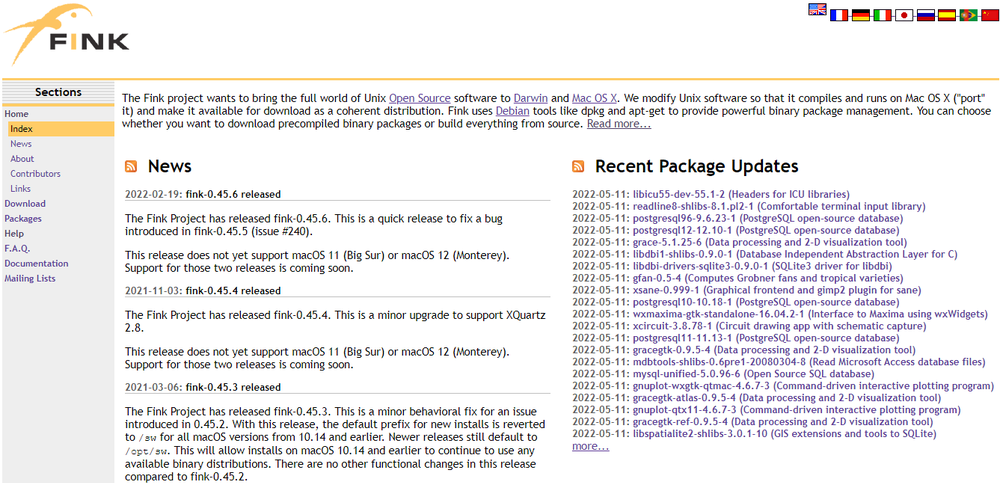The height and width of the screenshot is (483, 1000).
Task: Open the readline8-shlibs-8.1.pl2-1 package link
Action: click(x=779, y=206)
